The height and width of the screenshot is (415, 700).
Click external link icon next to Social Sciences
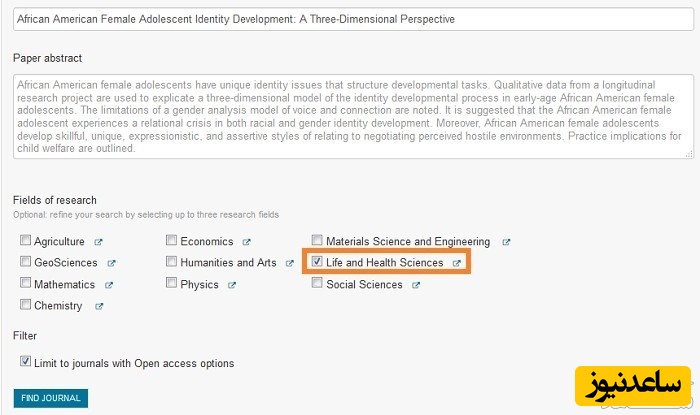point(416,285)
